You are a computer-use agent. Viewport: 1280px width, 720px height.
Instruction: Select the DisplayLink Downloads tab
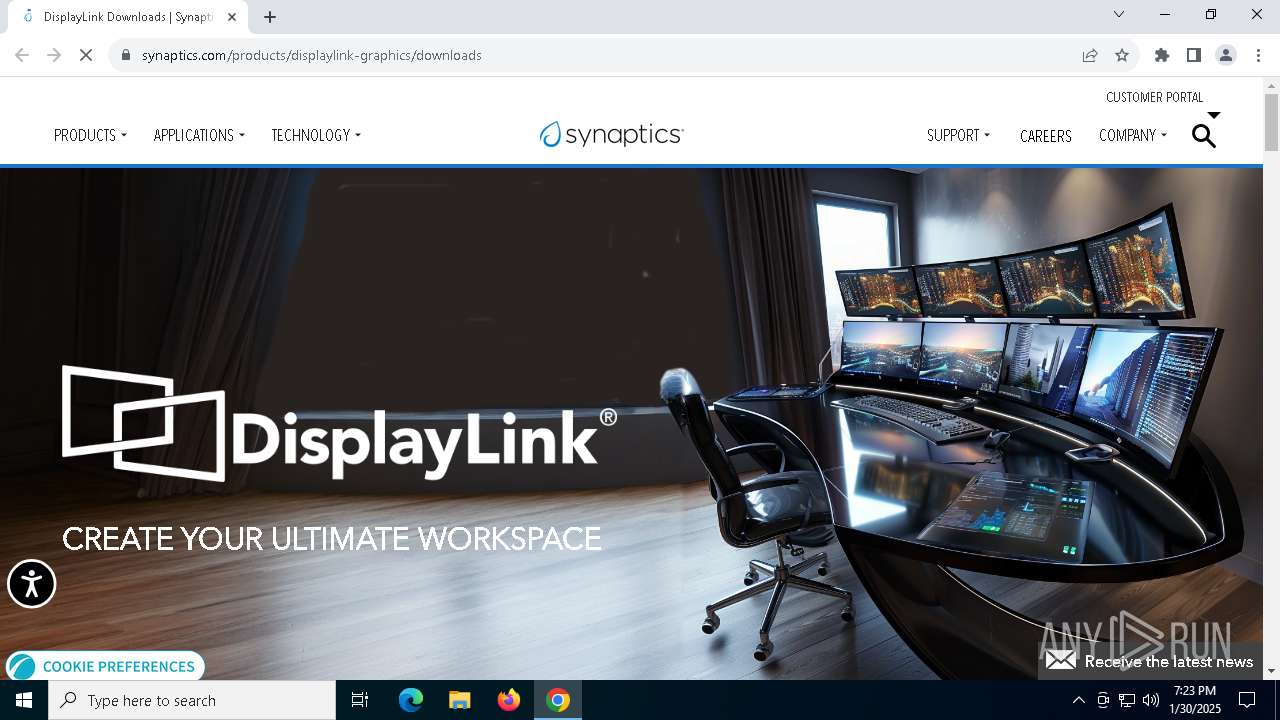click(127, 17)
